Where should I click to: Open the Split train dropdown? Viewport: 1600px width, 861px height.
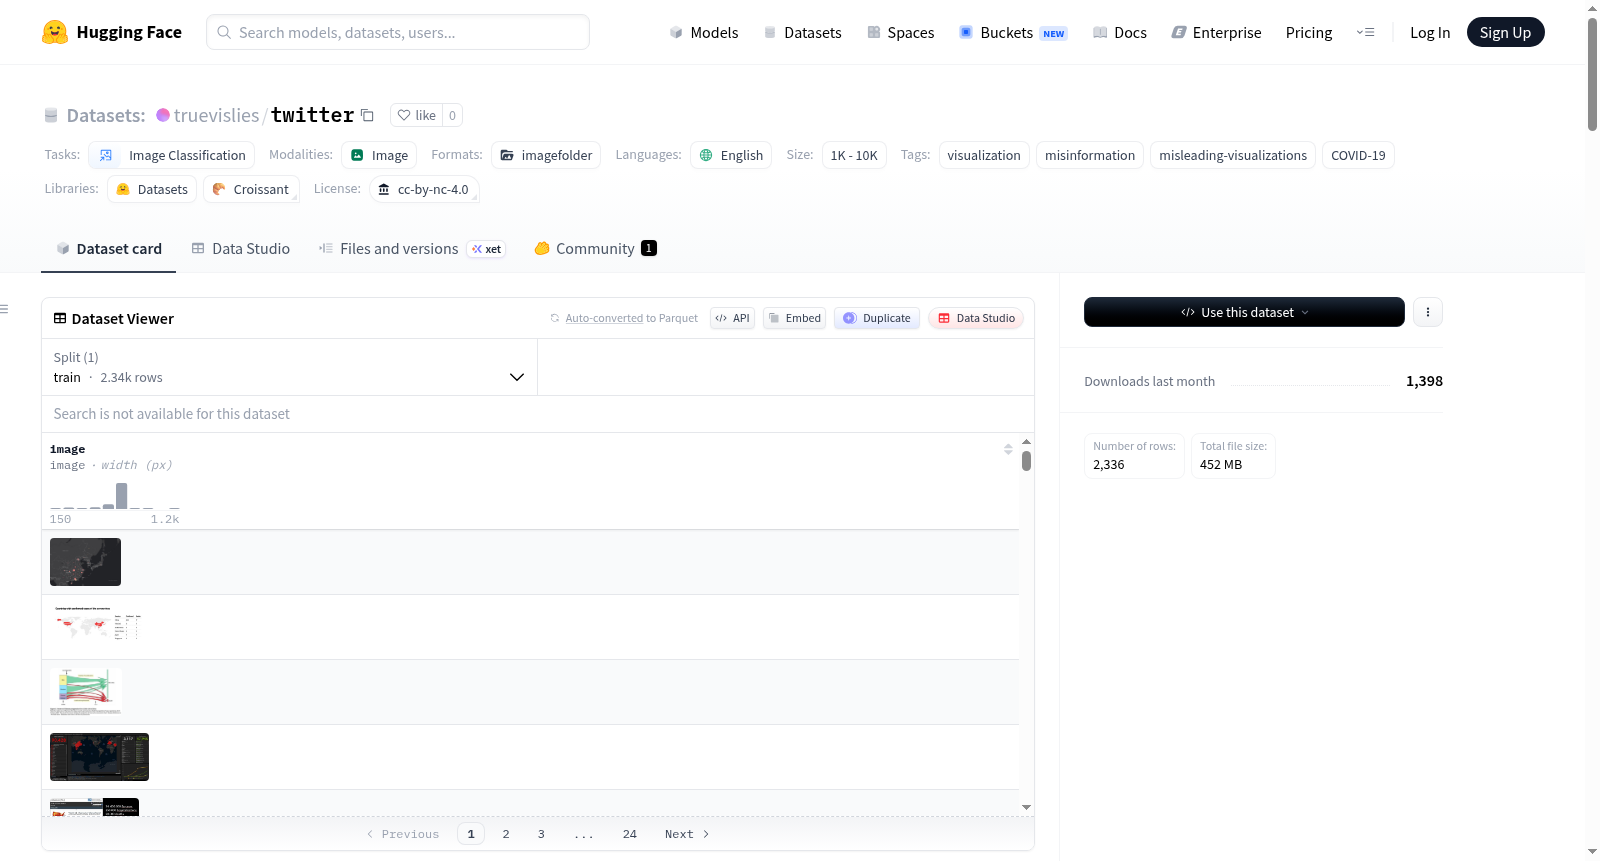[289, 367]
